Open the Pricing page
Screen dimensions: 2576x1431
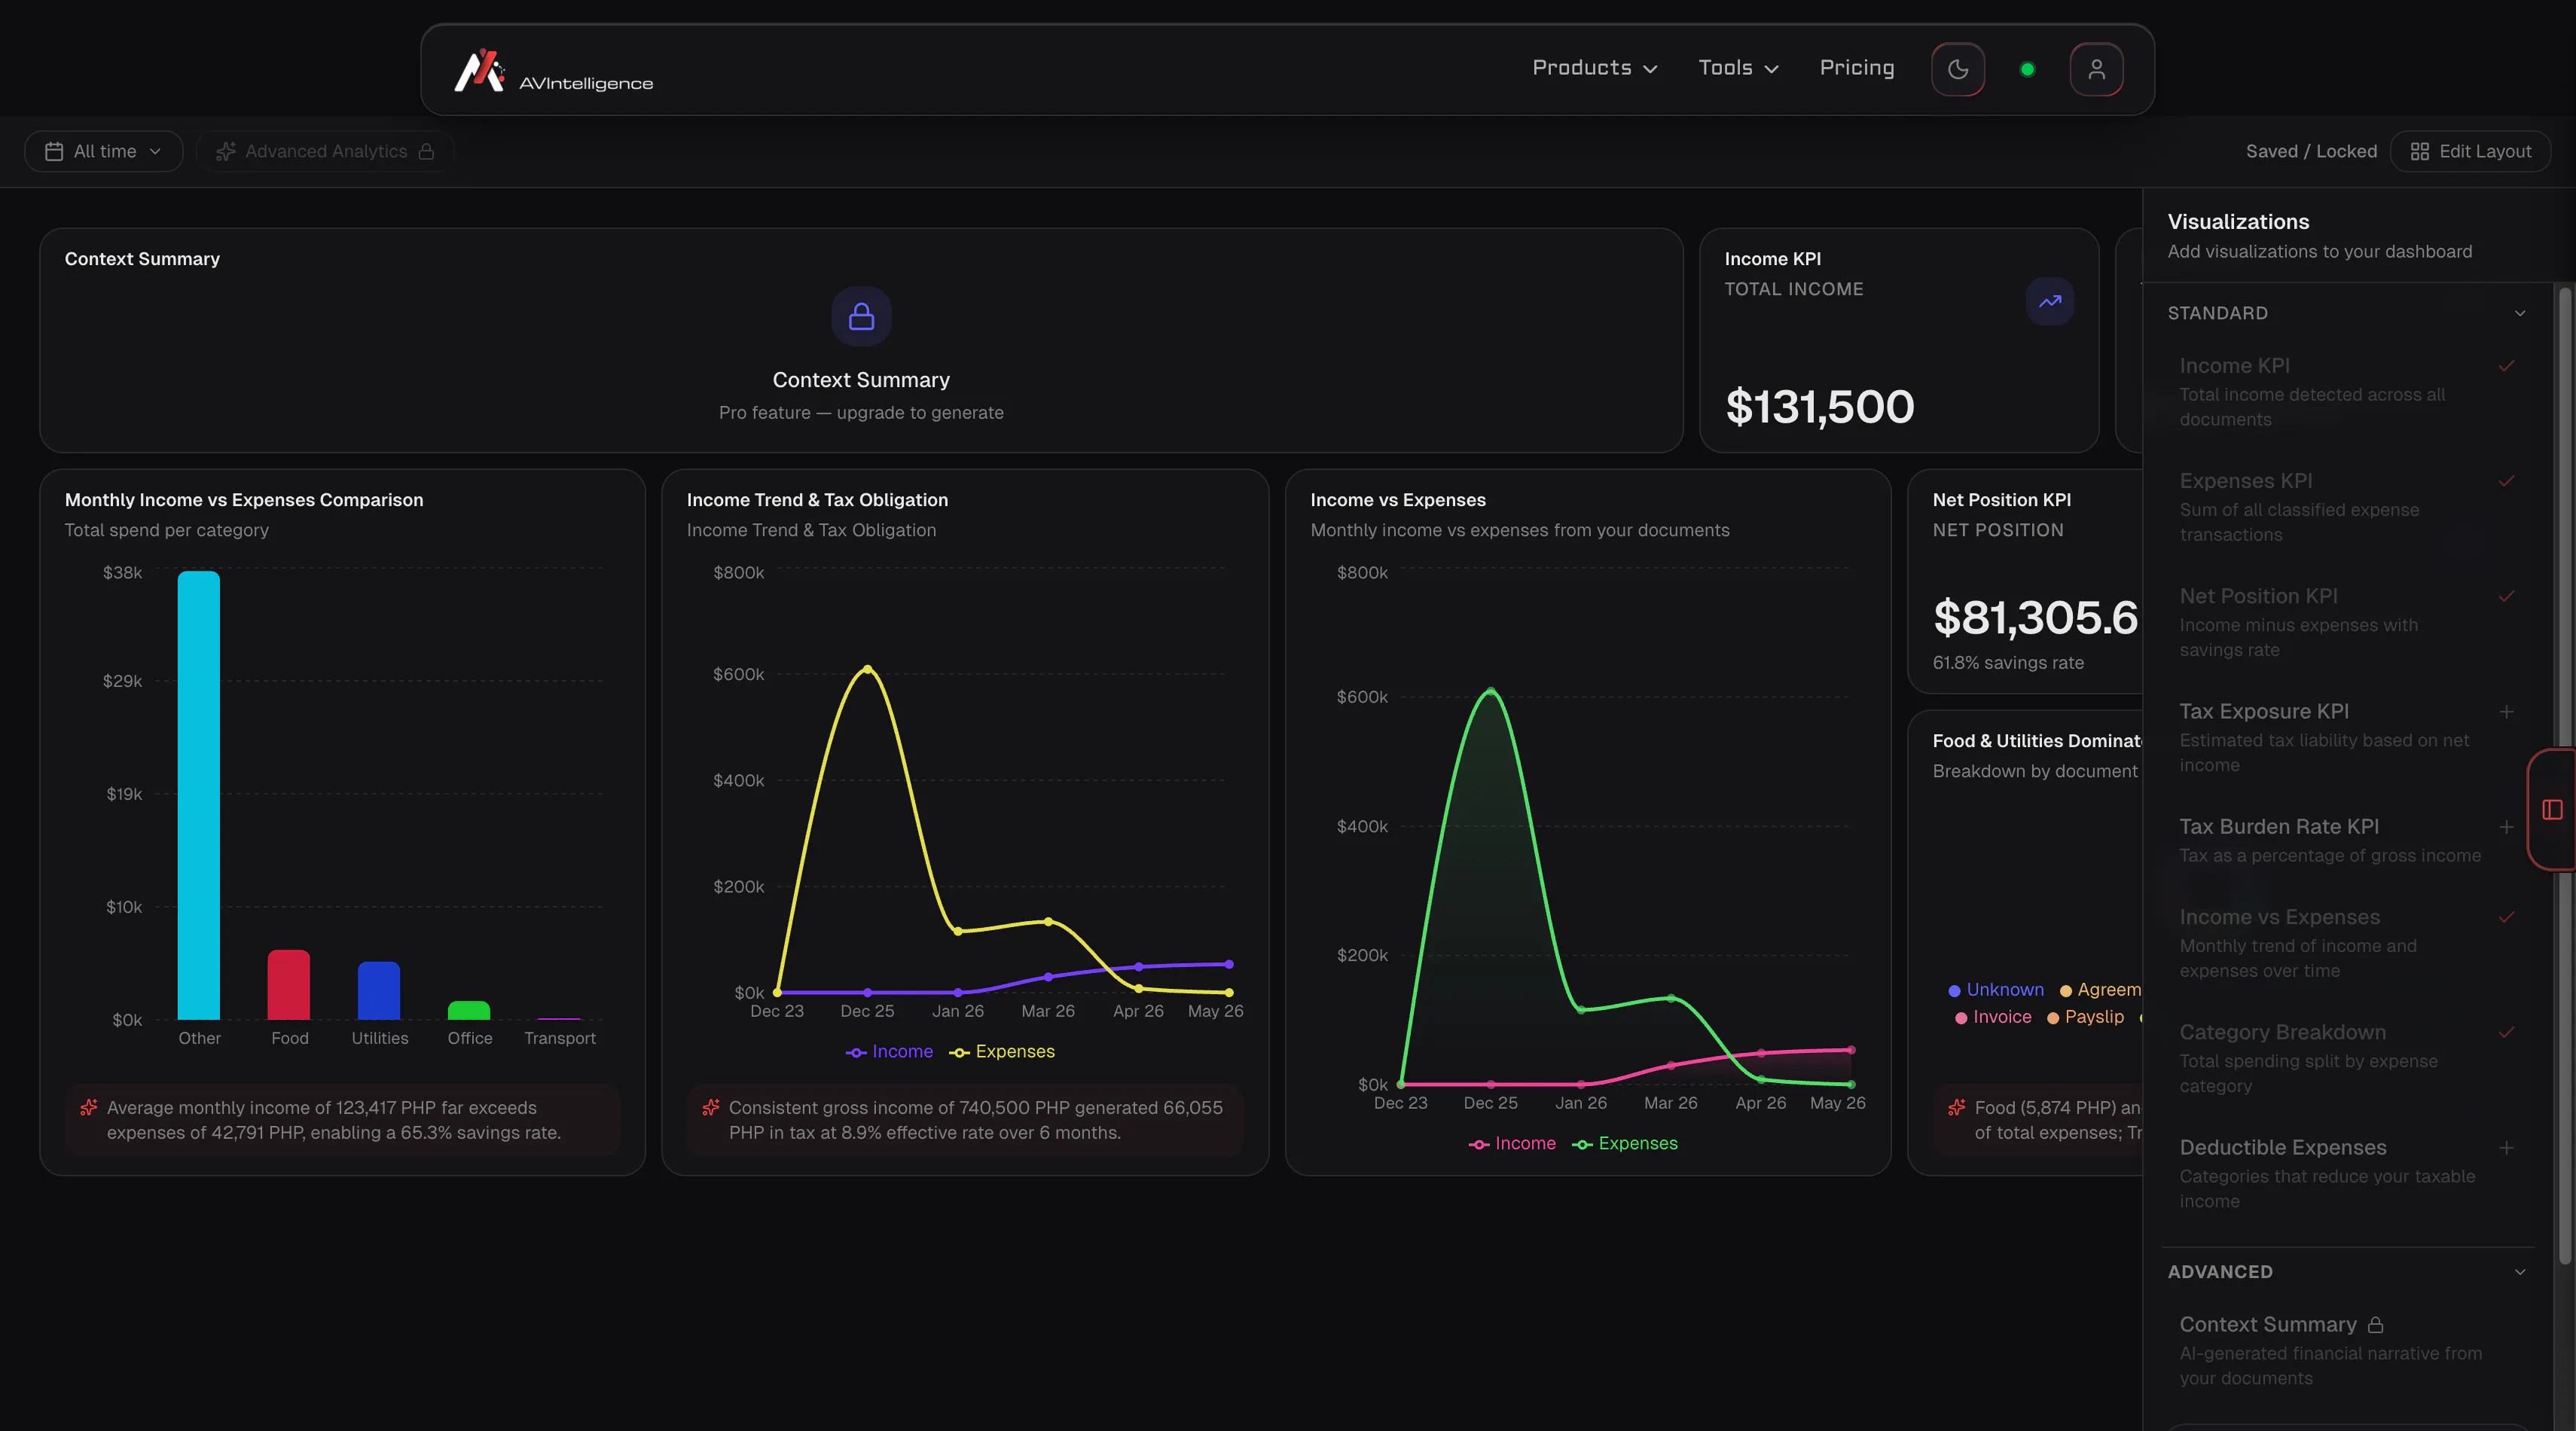click(1856, 68)
